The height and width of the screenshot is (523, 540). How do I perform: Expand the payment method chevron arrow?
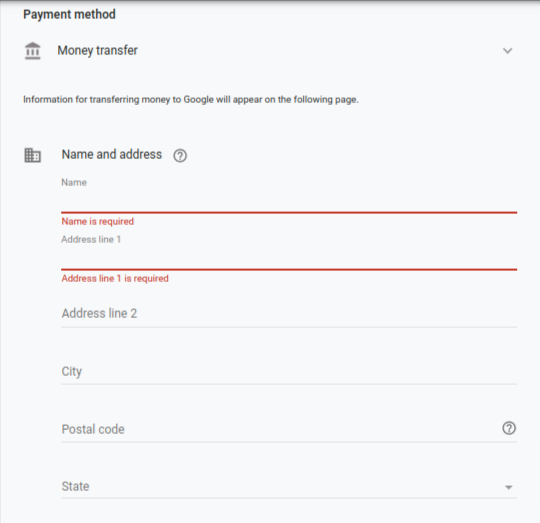[x=508, y=51]
